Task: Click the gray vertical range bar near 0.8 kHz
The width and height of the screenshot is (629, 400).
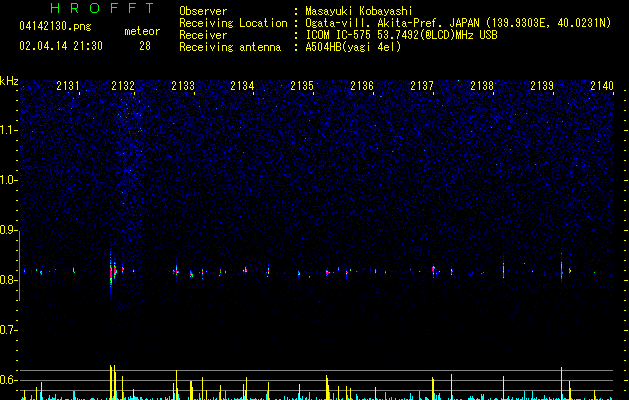Action: (x=19, y=266)
